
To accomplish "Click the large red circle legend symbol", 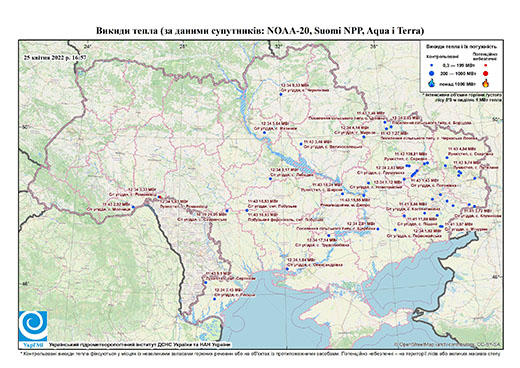I will pyautogui.click(x=486, y=73).
